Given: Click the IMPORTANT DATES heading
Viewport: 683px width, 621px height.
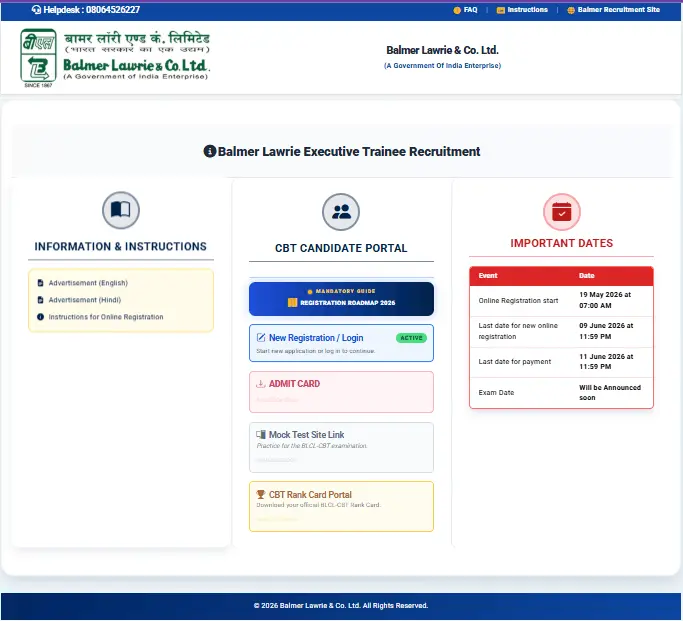Looking at the screenshot, I should click(x=561, y=243).
